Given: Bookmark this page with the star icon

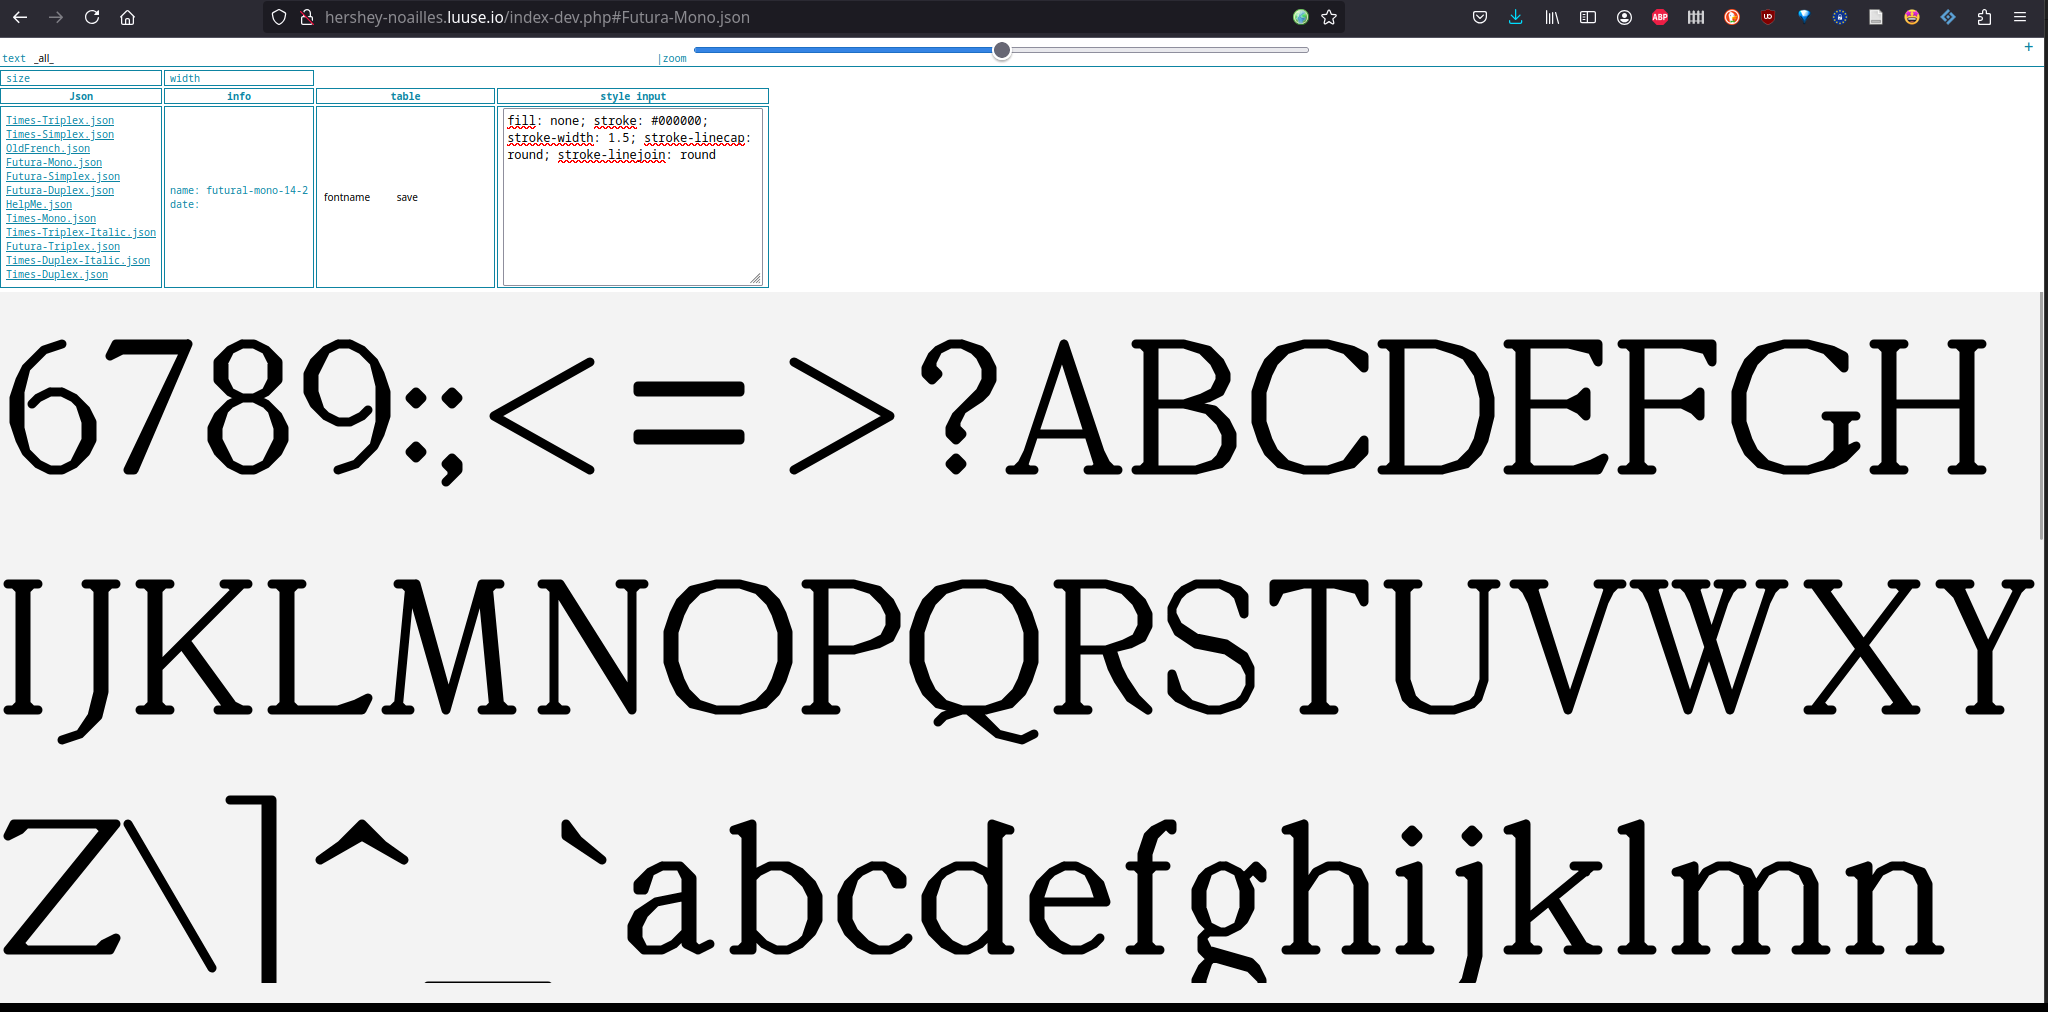Looking at the screenshot, I should 1329,17.
